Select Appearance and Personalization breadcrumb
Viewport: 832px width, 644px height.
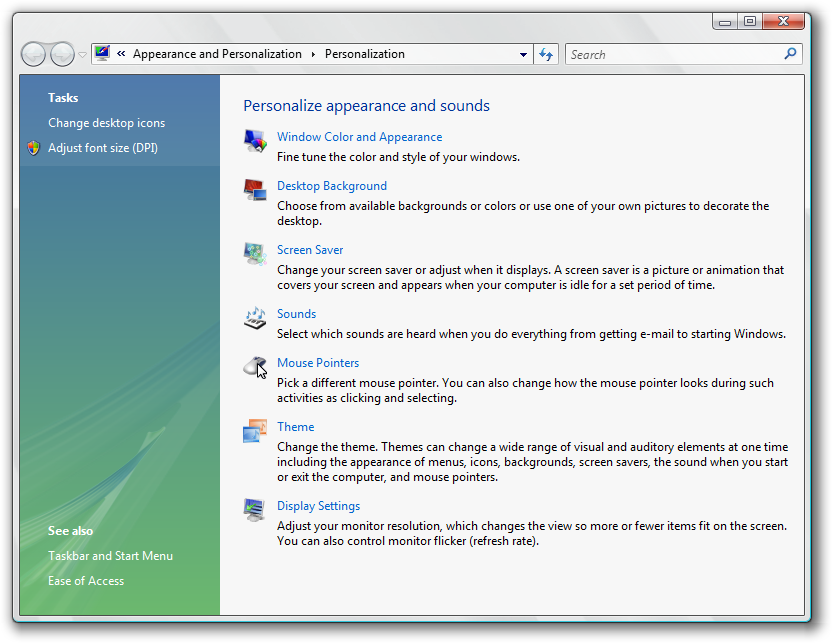pyautogui.click(x=217, y=54)
